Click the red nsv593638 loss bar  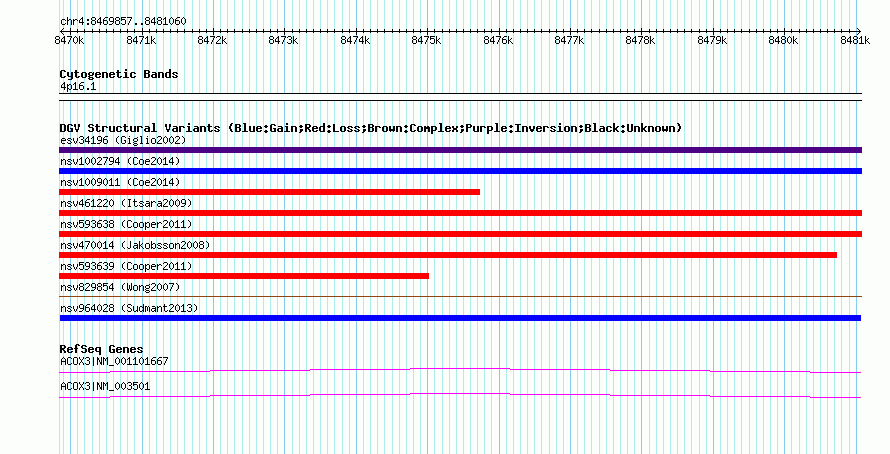click(x=460, y=234)
